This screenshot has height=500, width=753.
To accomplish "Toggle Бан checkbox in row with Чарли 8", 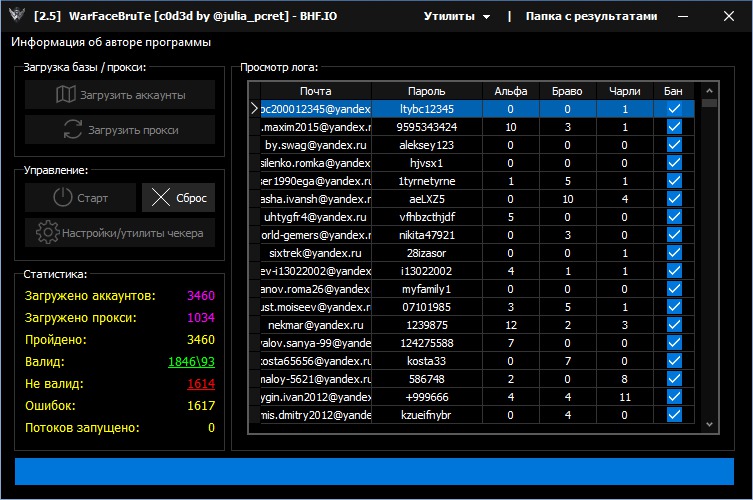I will pos(674,378).
